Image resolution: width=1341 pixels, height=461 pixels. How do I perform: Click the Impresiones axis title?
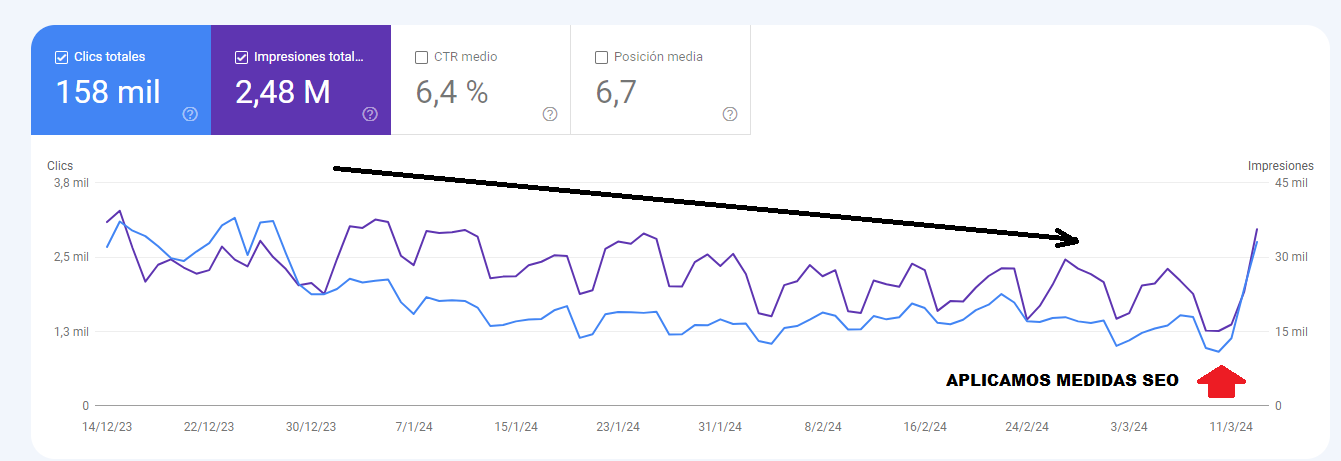point(1281,166)
